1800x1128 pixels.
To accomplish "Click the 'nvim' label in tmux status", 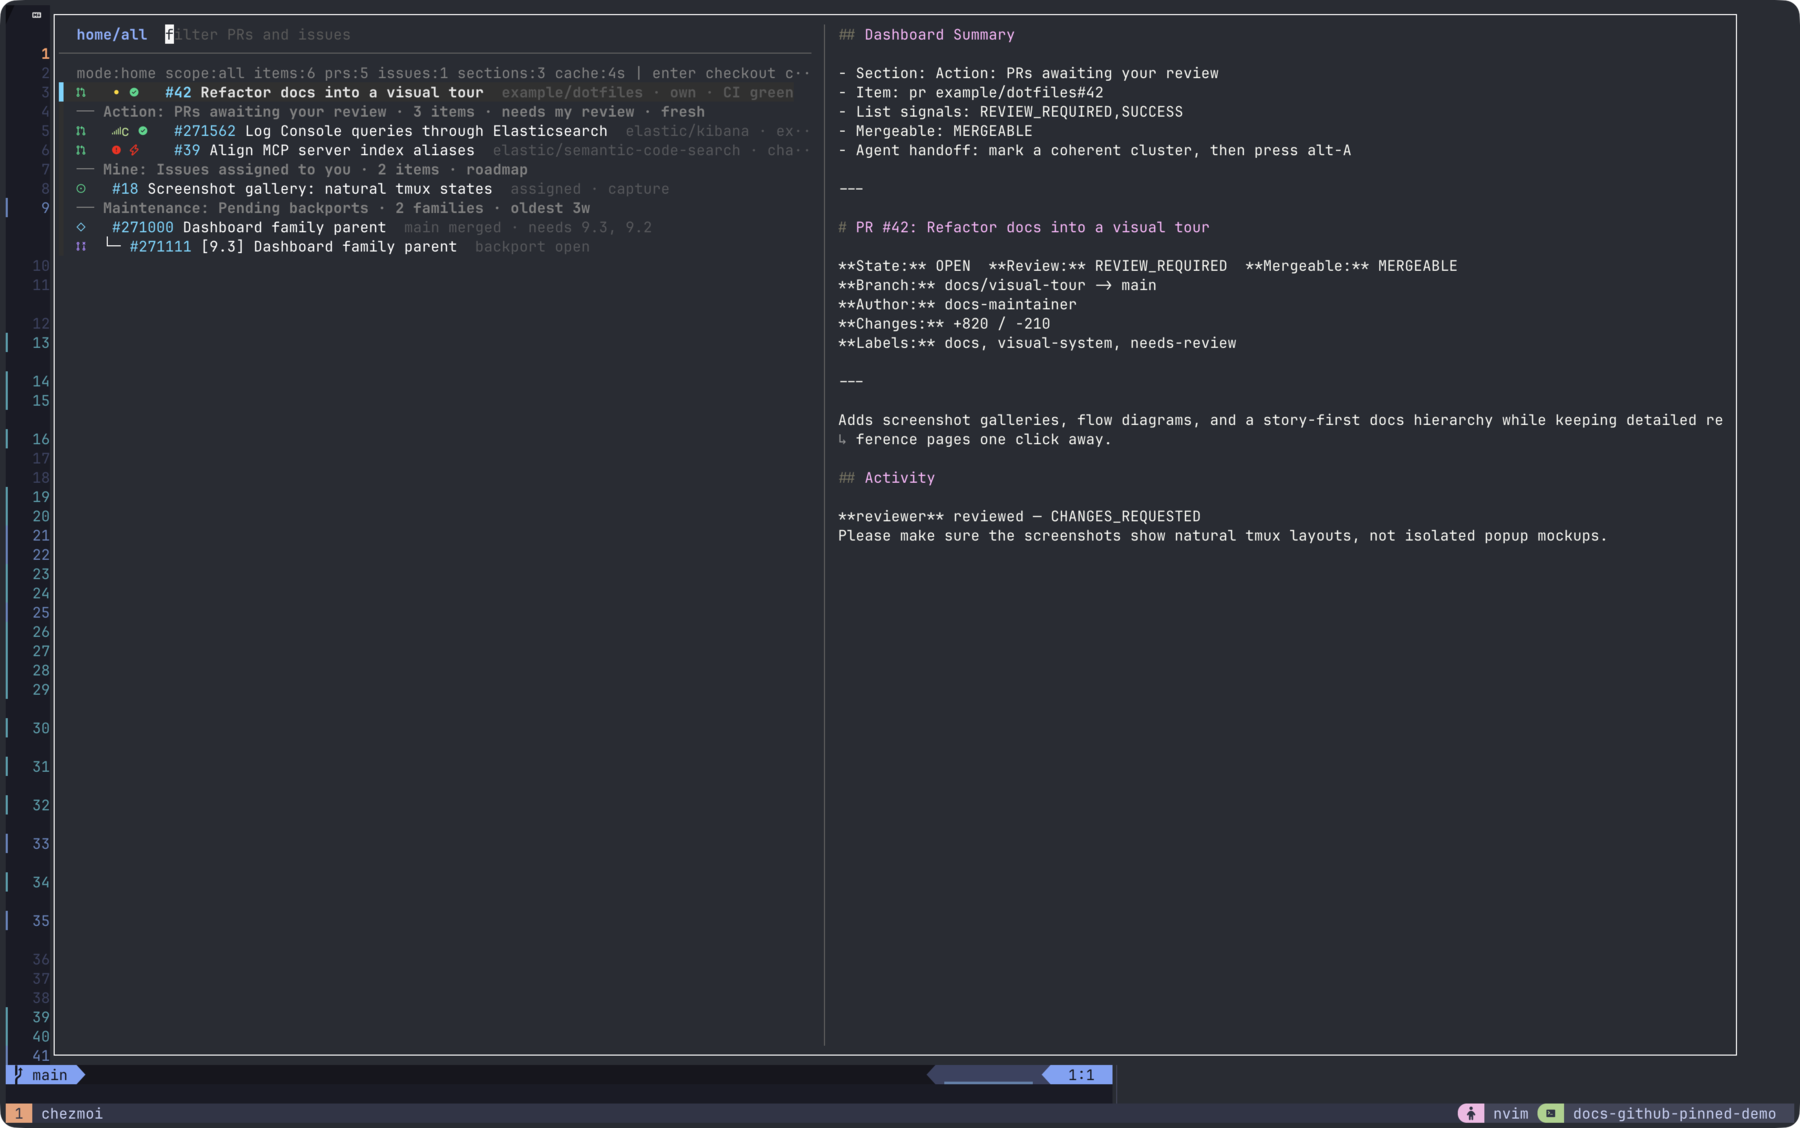I will (1511, 1114).
